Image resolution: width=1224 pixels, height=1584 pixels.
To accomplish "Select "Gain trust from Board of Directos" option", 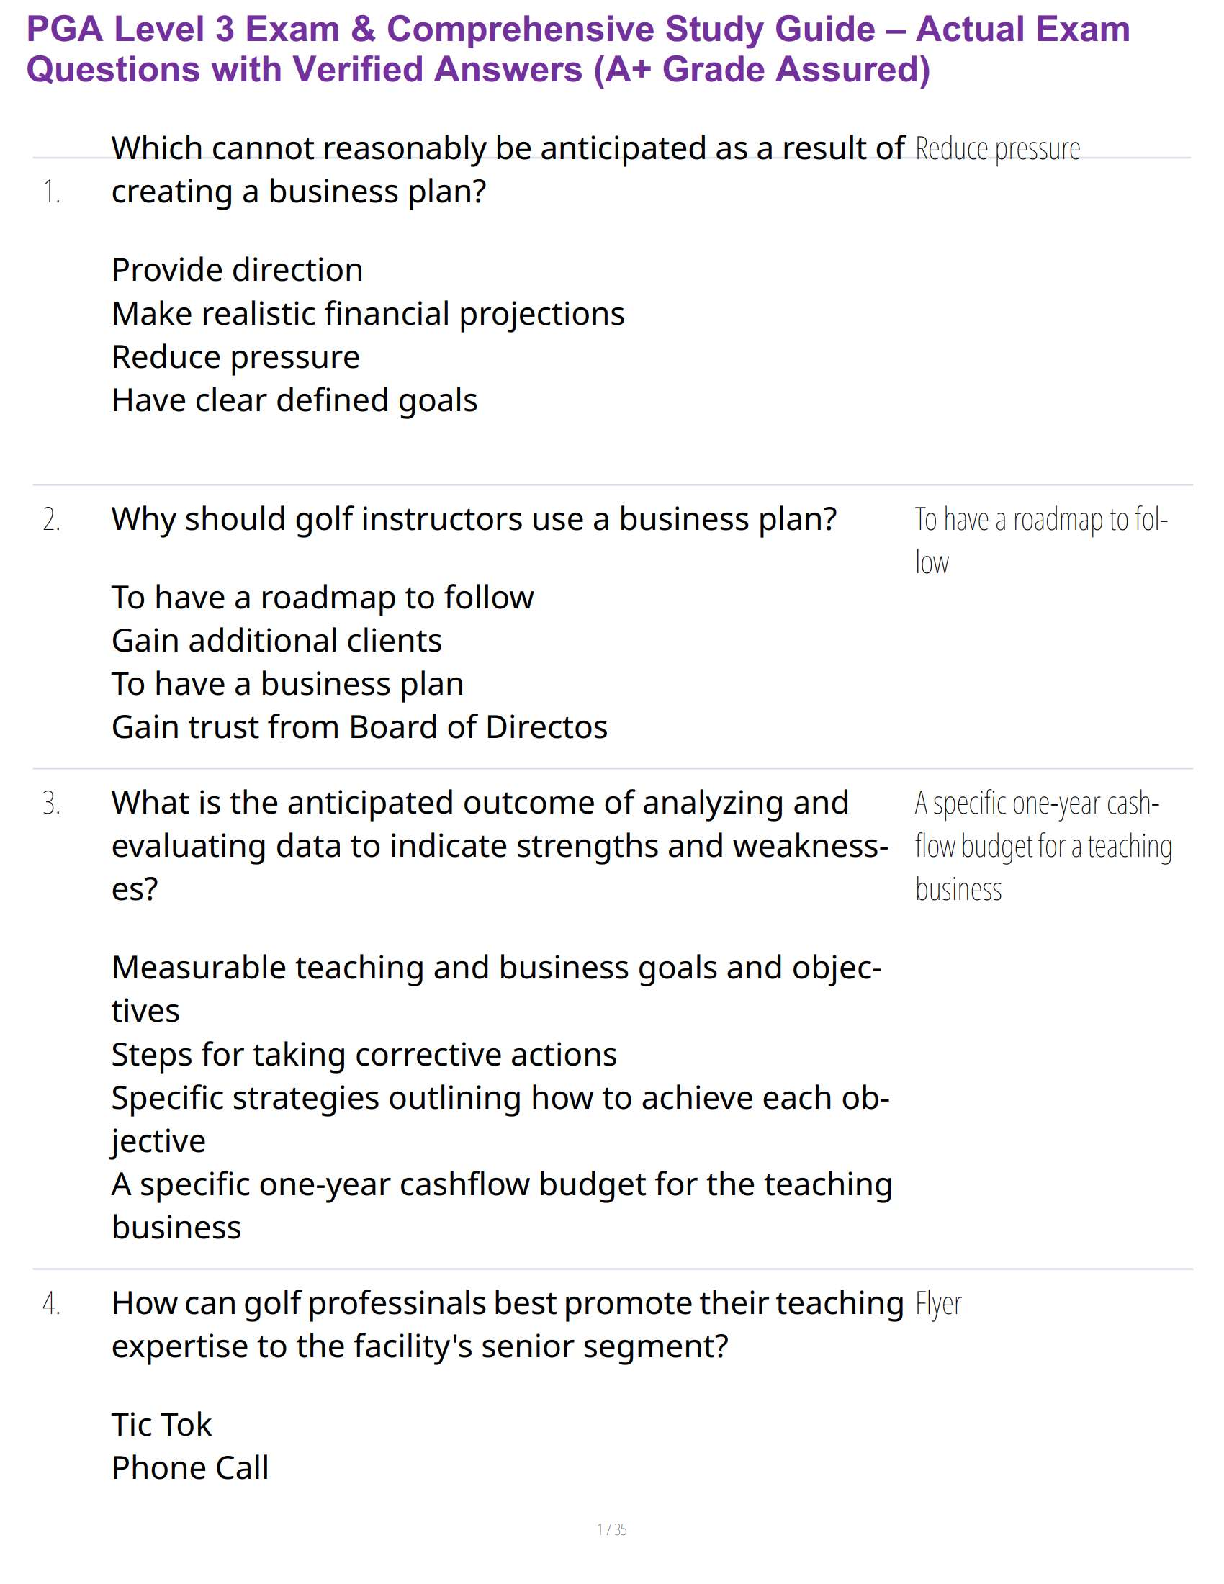I will coord(359,727).
